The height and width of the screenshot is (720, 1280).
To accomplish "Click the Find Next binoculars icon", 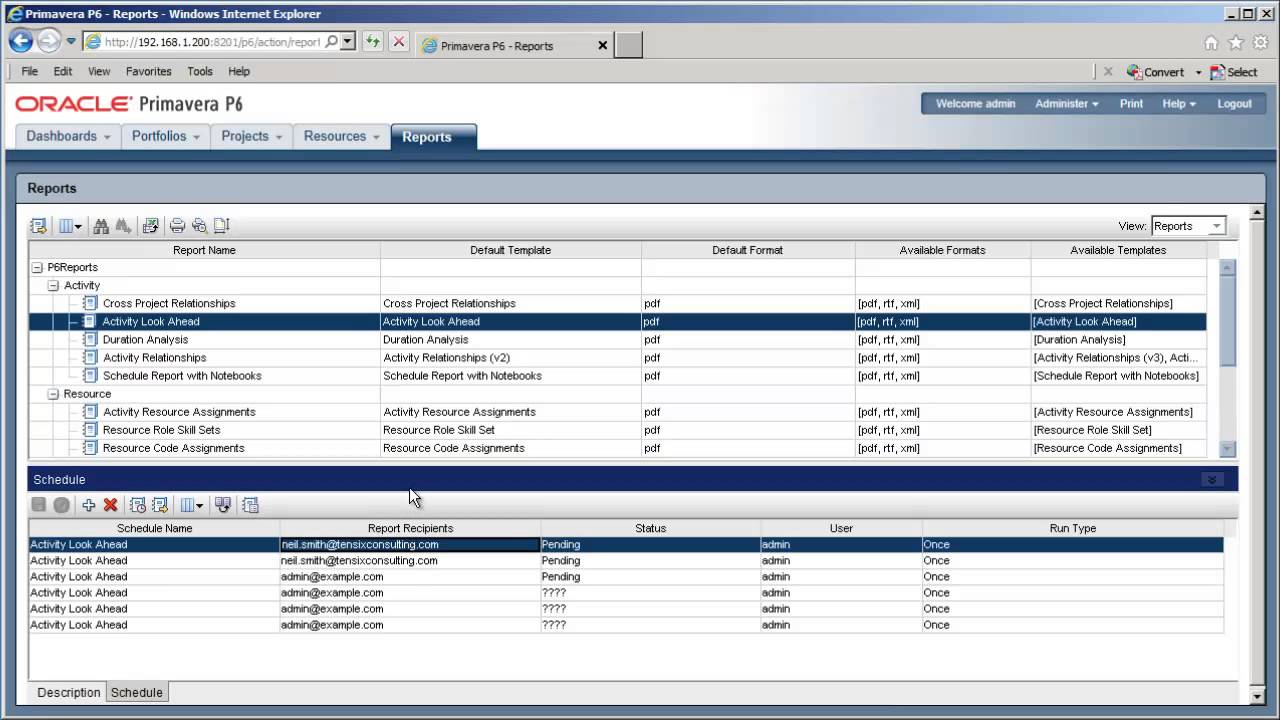I will pyautogui.click(x=123, y=226).
